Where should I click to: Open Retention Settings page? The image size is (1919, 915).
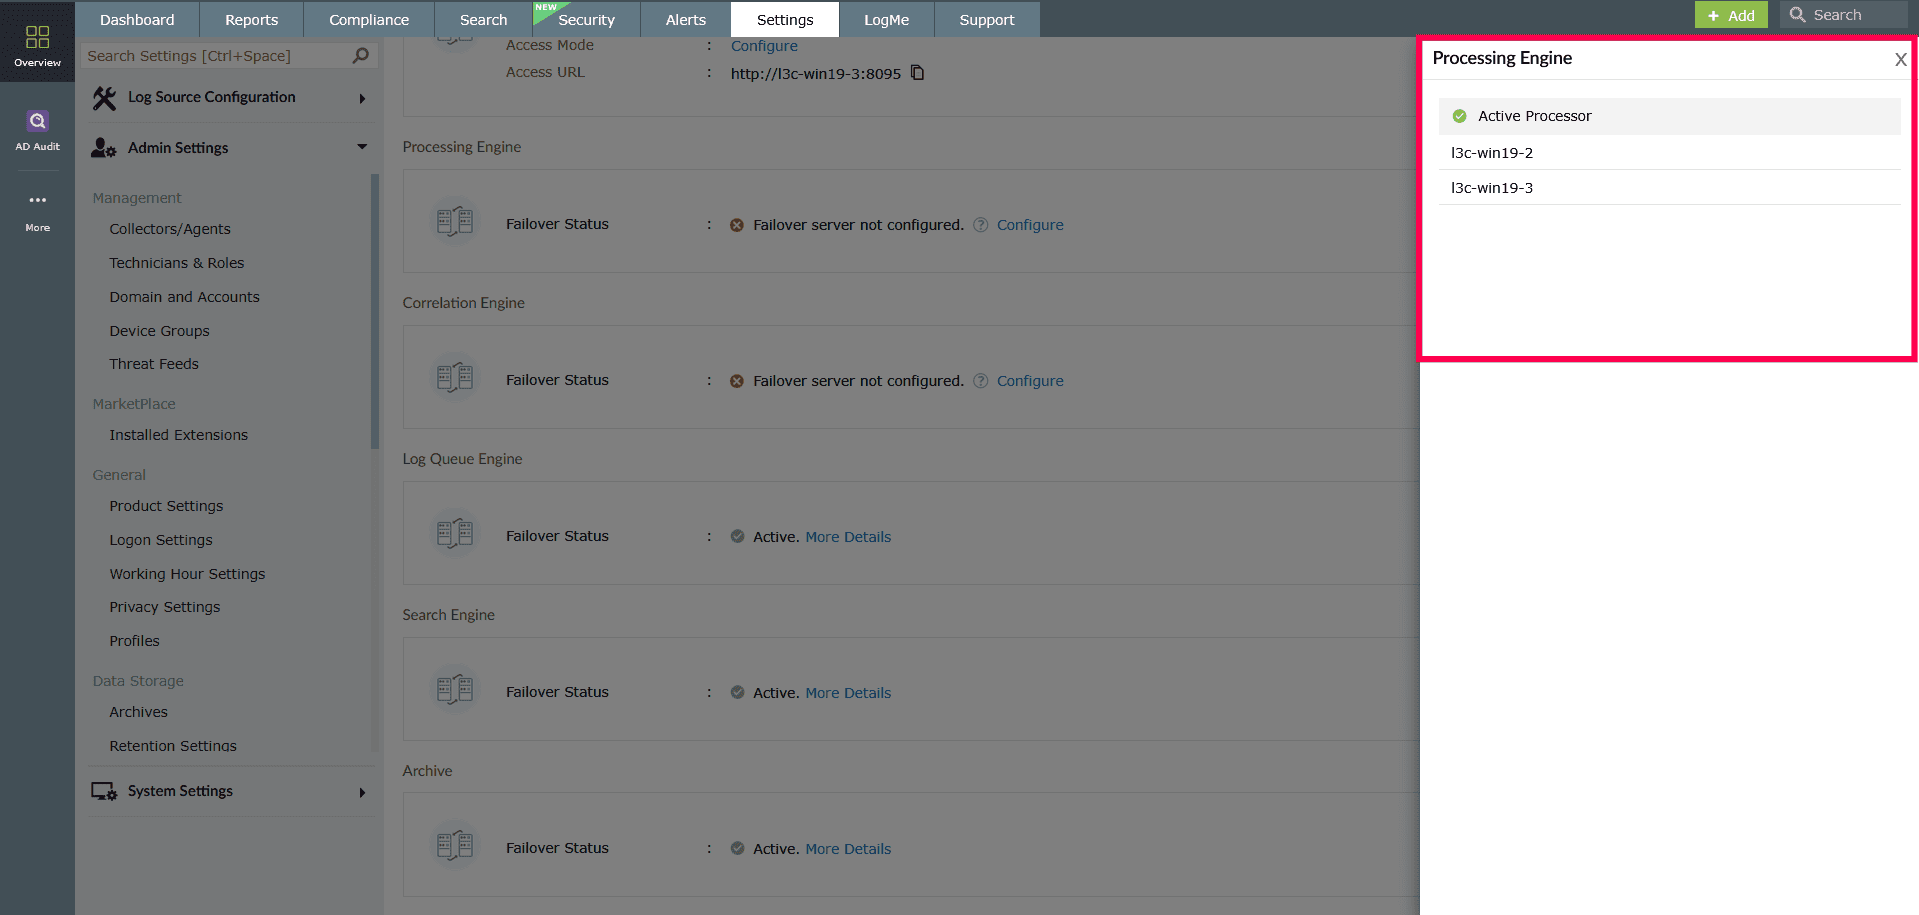(173, 746)
